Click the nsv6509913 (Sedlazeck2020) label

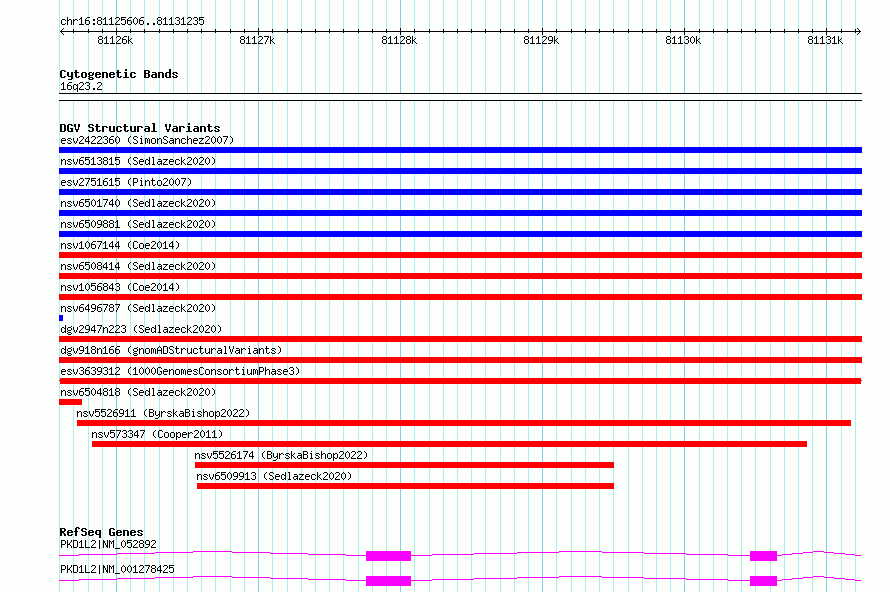pos(274,476)
